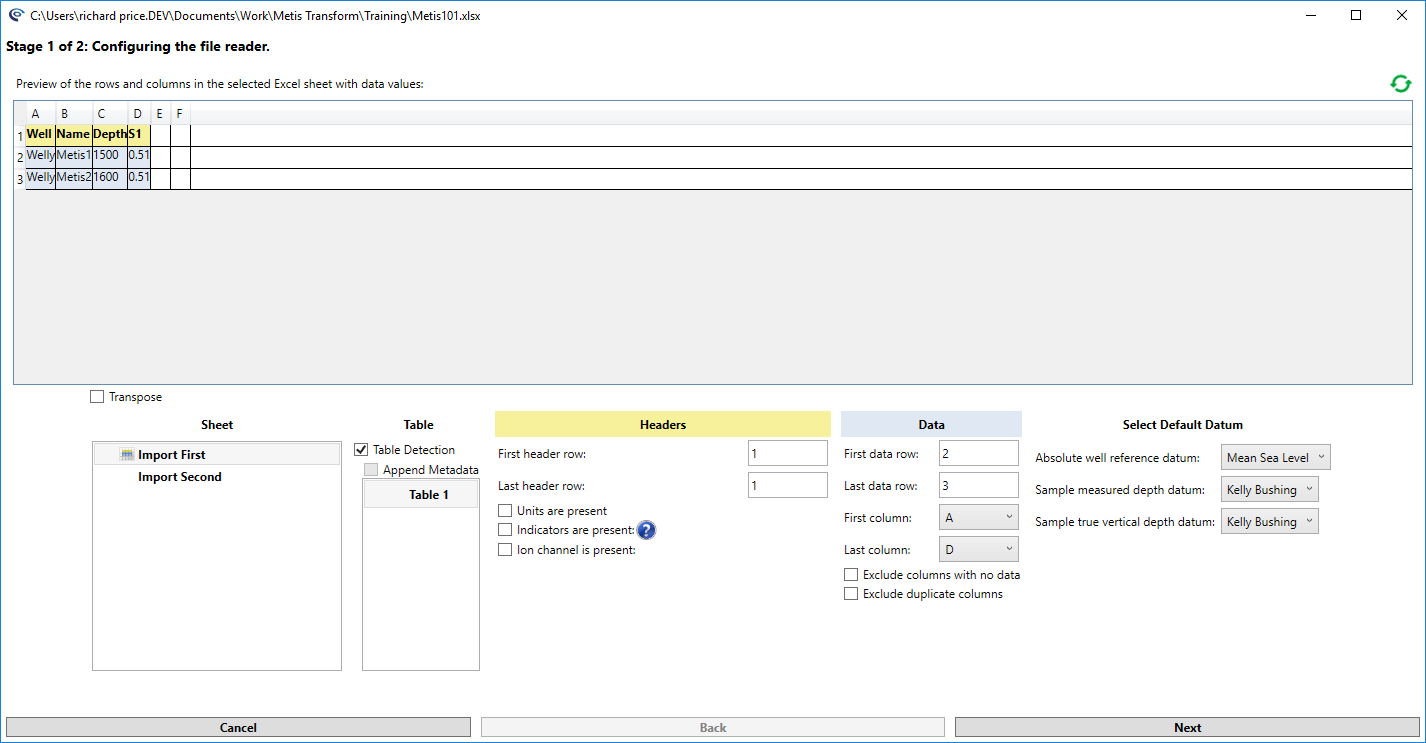Click row number 2 in the preview
Image resolution: width=1426 pixels, height=743 pixels.
coord(20,157)
